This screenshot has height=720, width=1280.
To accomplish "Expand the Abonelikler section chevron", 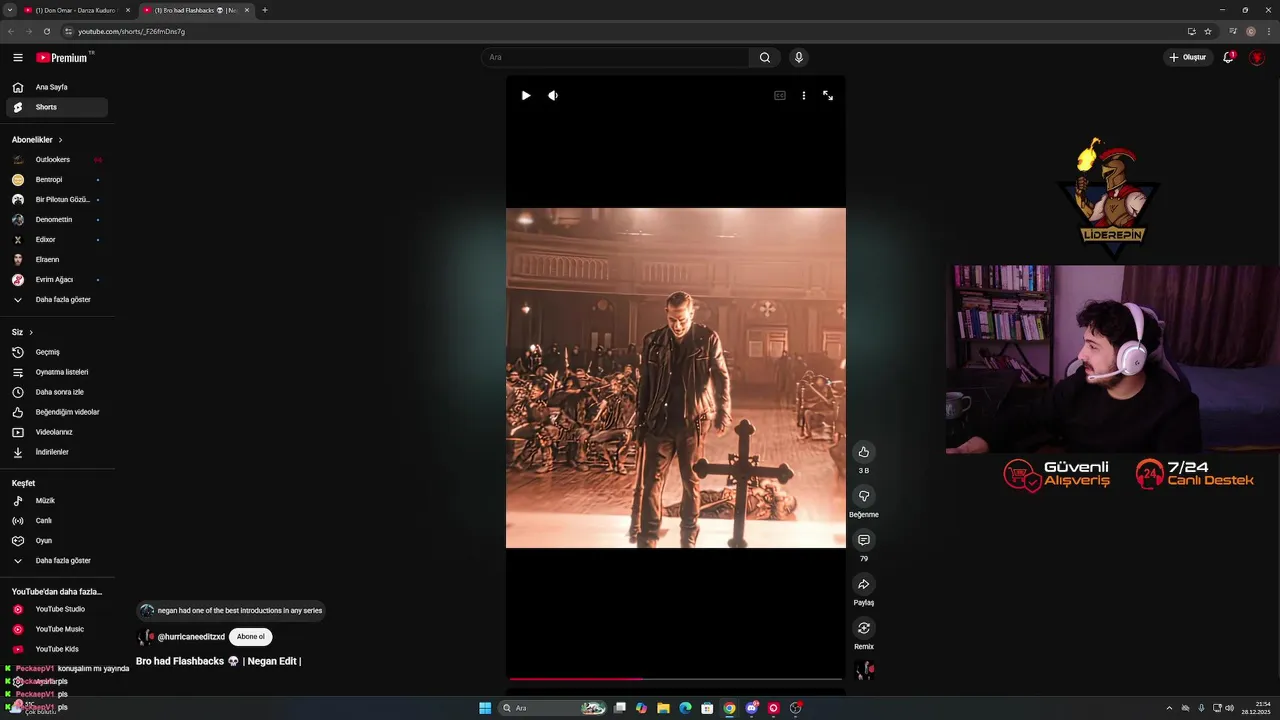I will (x=60, y=140).
